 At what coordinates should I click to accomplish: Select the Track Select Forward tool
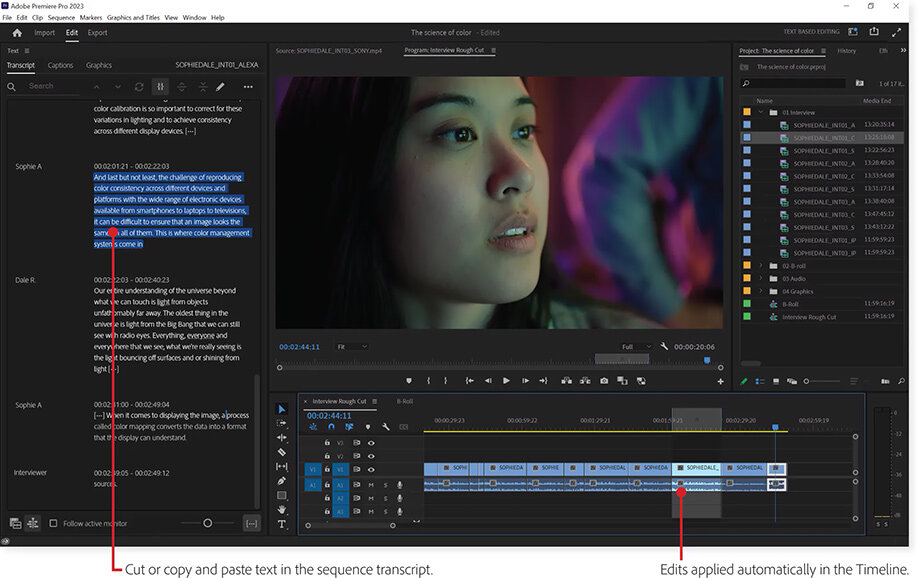282,423
